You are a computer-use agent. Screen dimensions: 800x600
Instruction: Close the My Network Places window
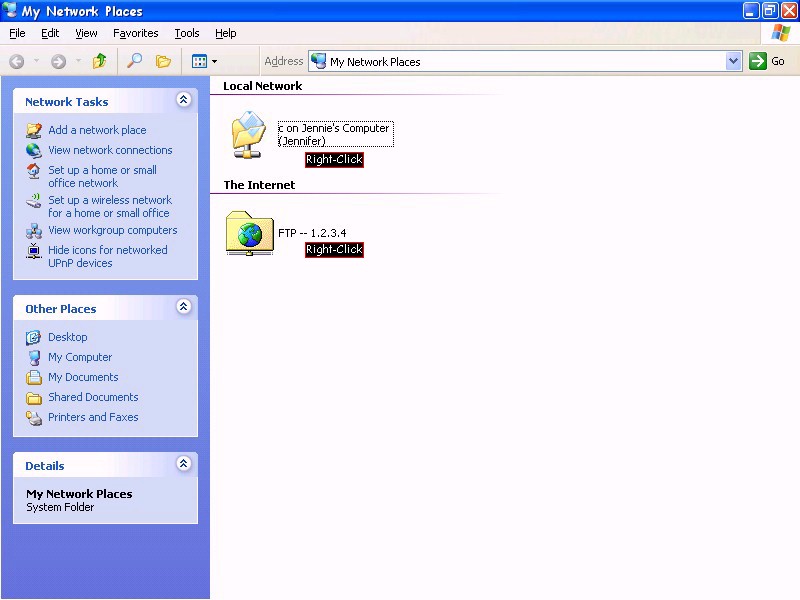[x=789, y=11]
